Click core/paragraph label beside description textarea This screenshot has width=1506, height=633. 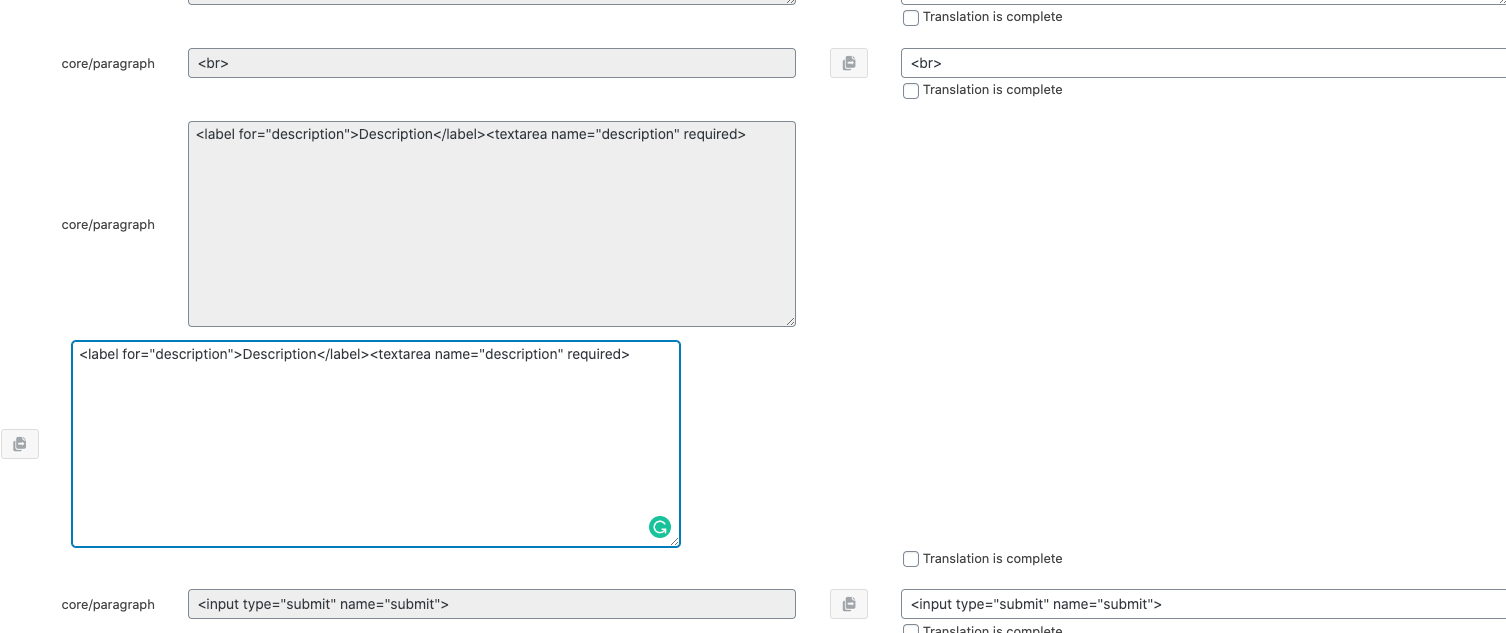[108, 224]
